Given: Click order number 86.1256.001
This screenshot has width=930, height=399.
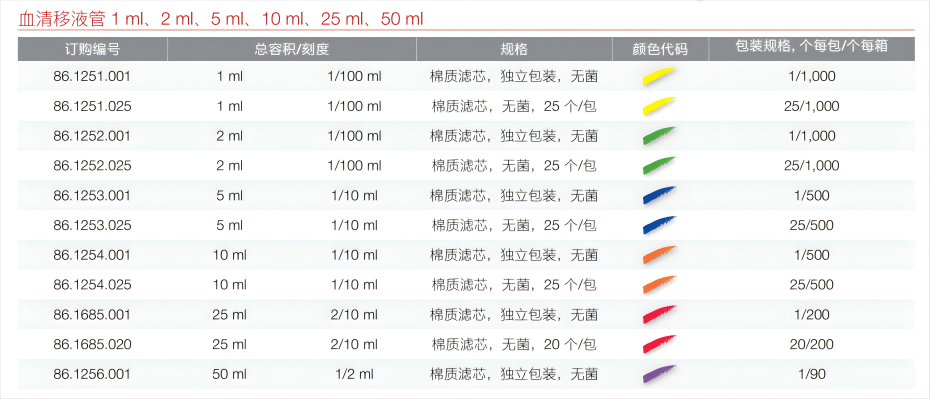Looking at the screenshot, I should pyautogui.click(x=92, y=374).
